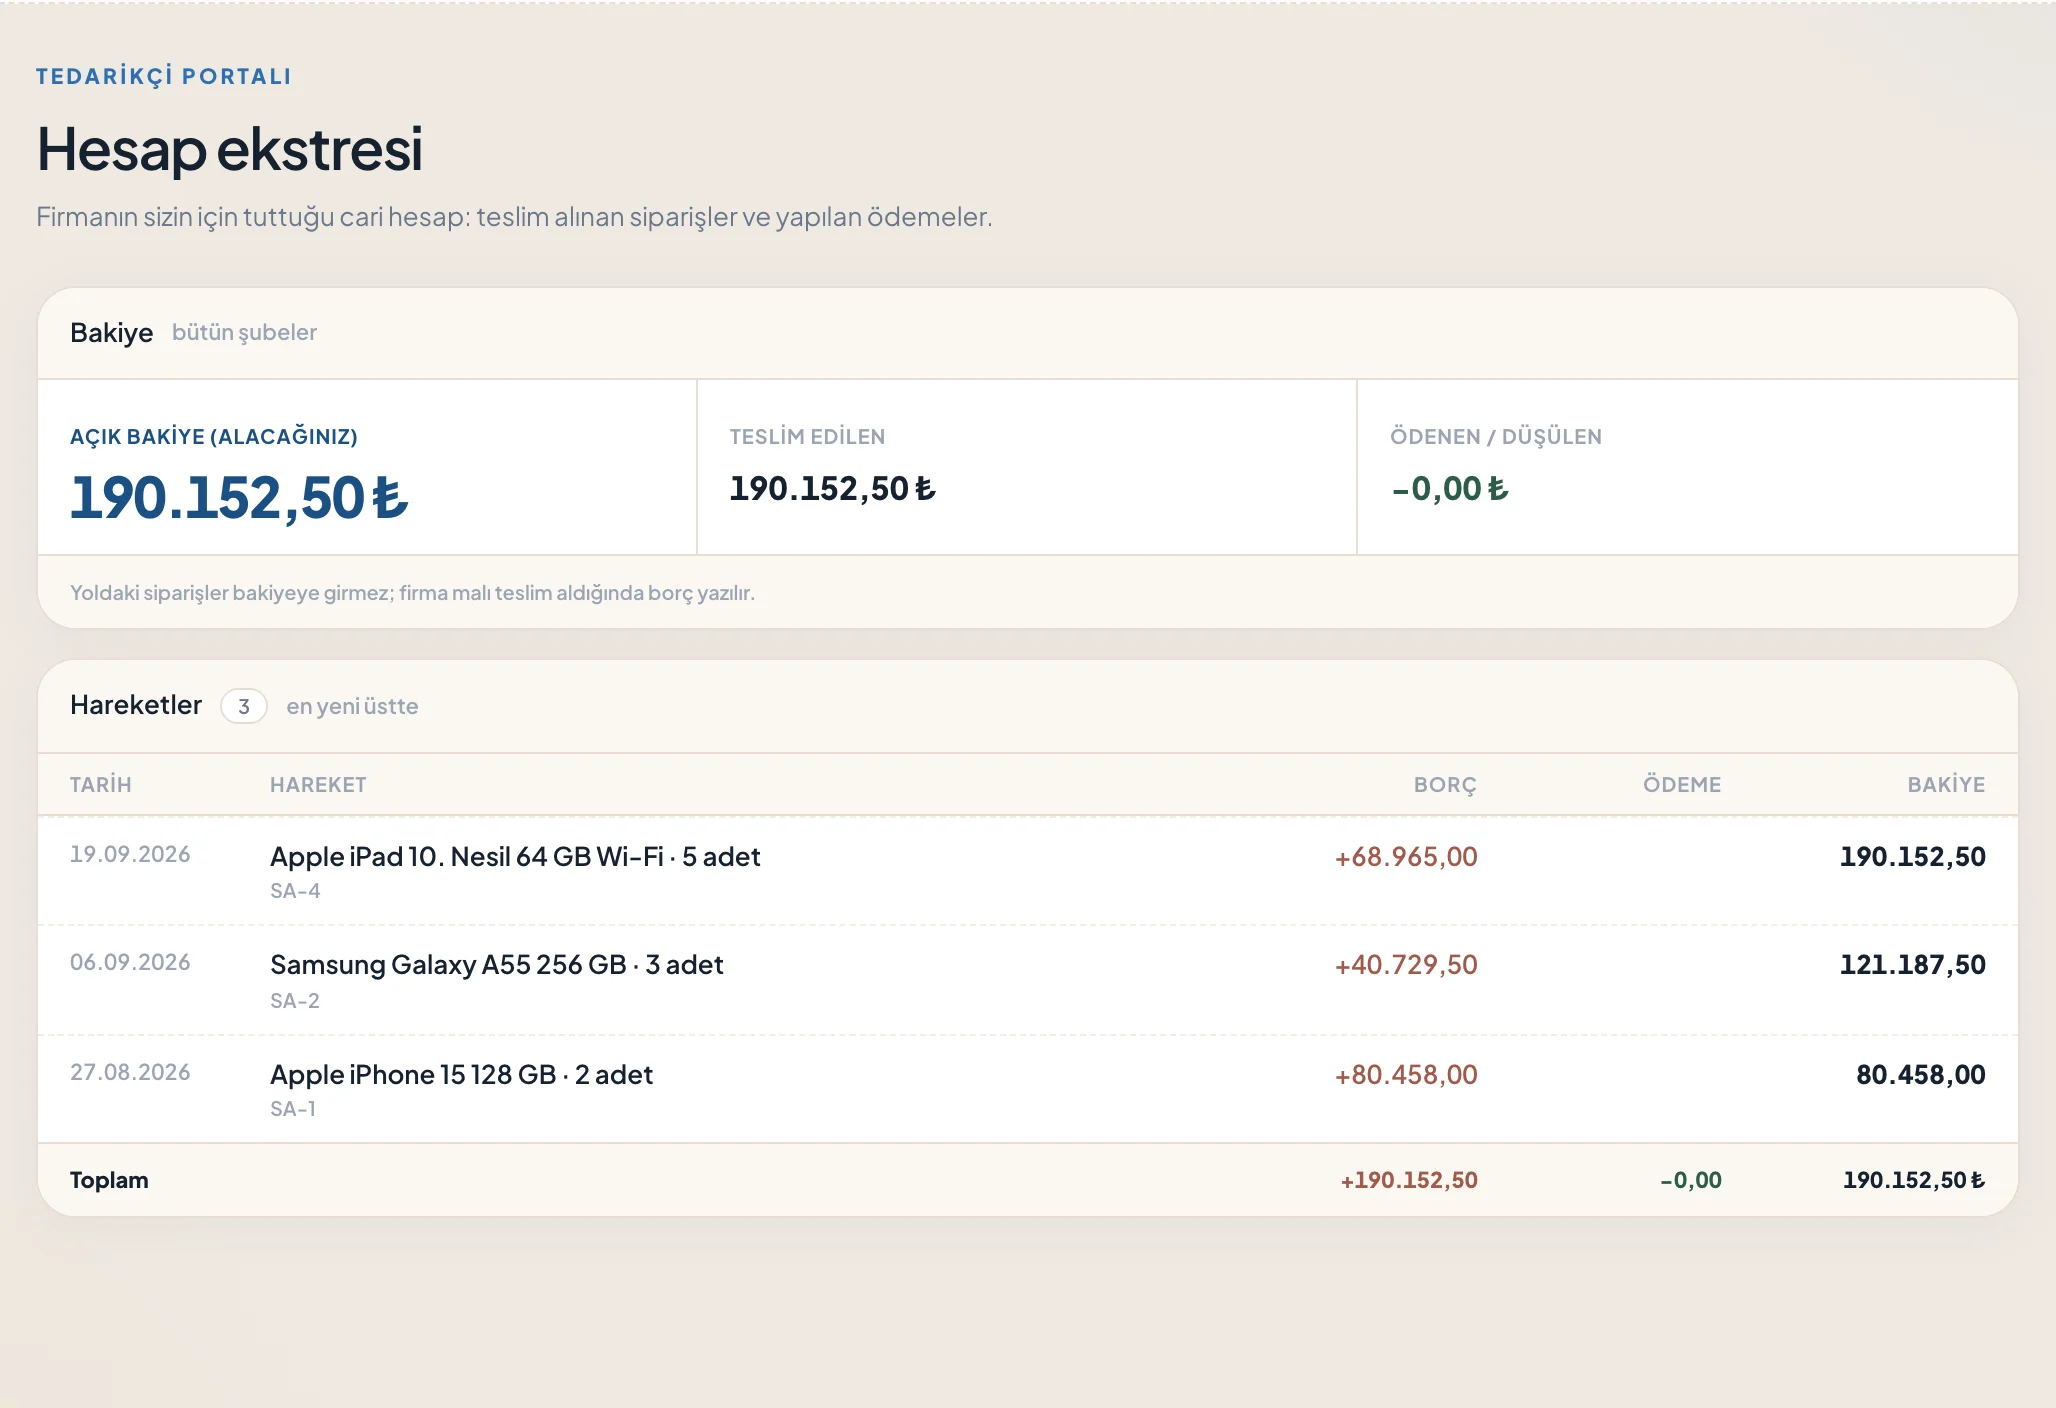
Task: Click the BAKİYE column header
Action: pos(1946,785)
